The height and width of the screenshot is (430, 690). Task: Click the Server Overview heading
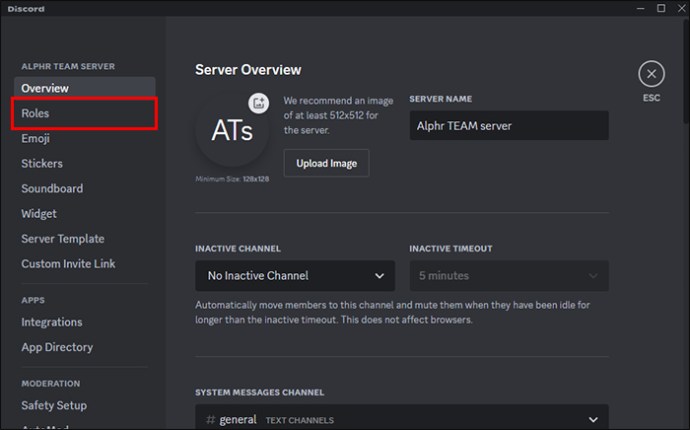pos(248,70)
